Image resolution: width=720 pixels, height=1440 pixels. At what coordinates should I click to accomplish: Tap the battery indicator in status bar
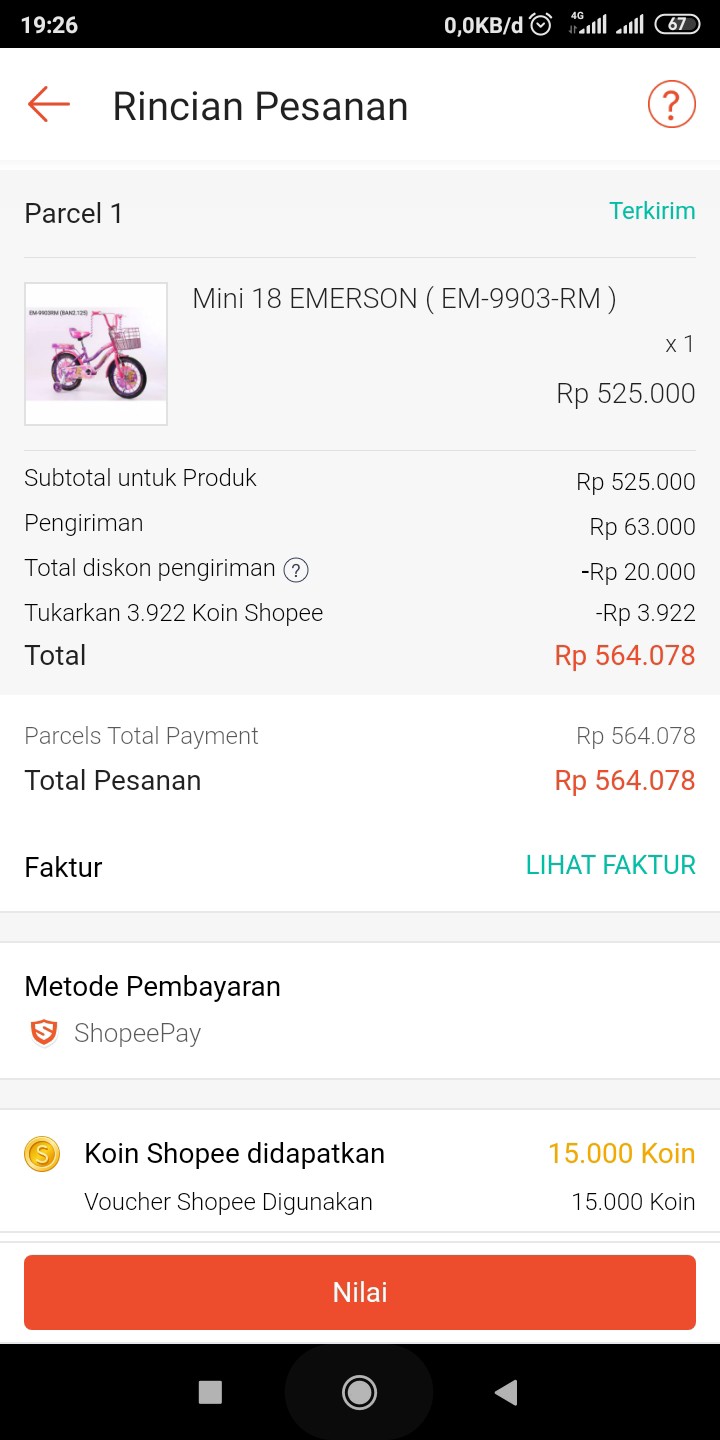tap(677, 24)
